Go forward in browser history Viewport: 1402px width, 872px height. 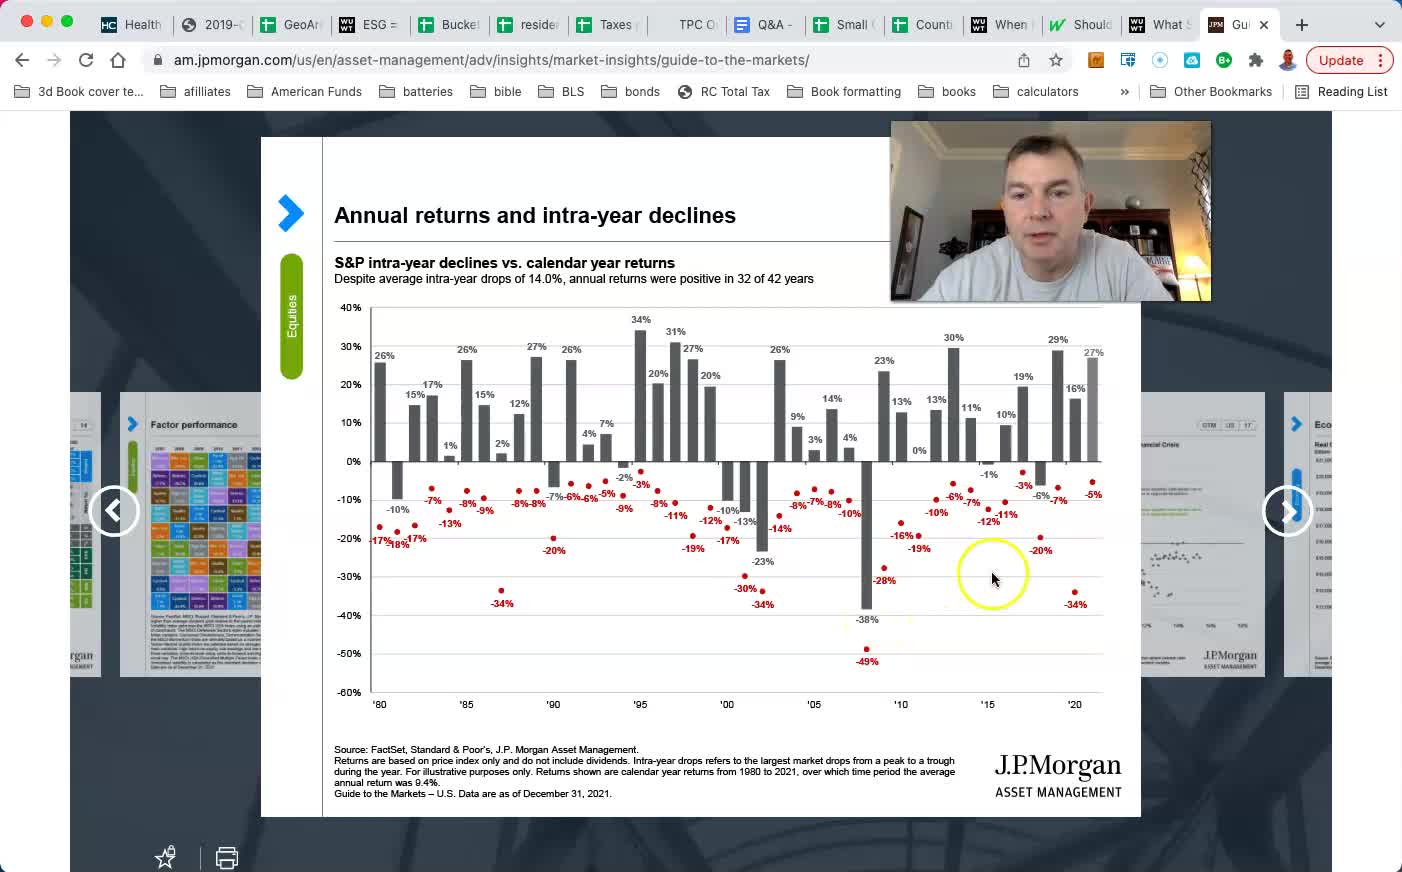[x=54, y=60]
